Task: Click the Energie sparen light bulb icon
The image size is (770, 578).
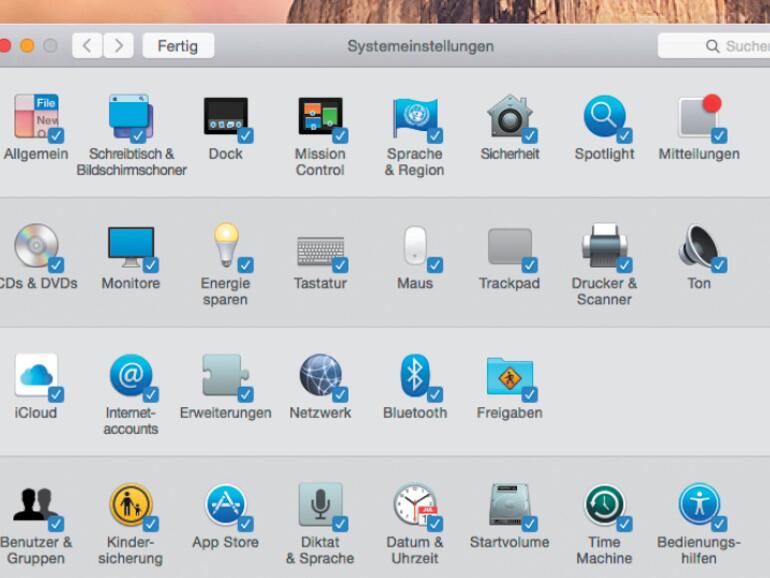Action: click(x=225, y=245)
